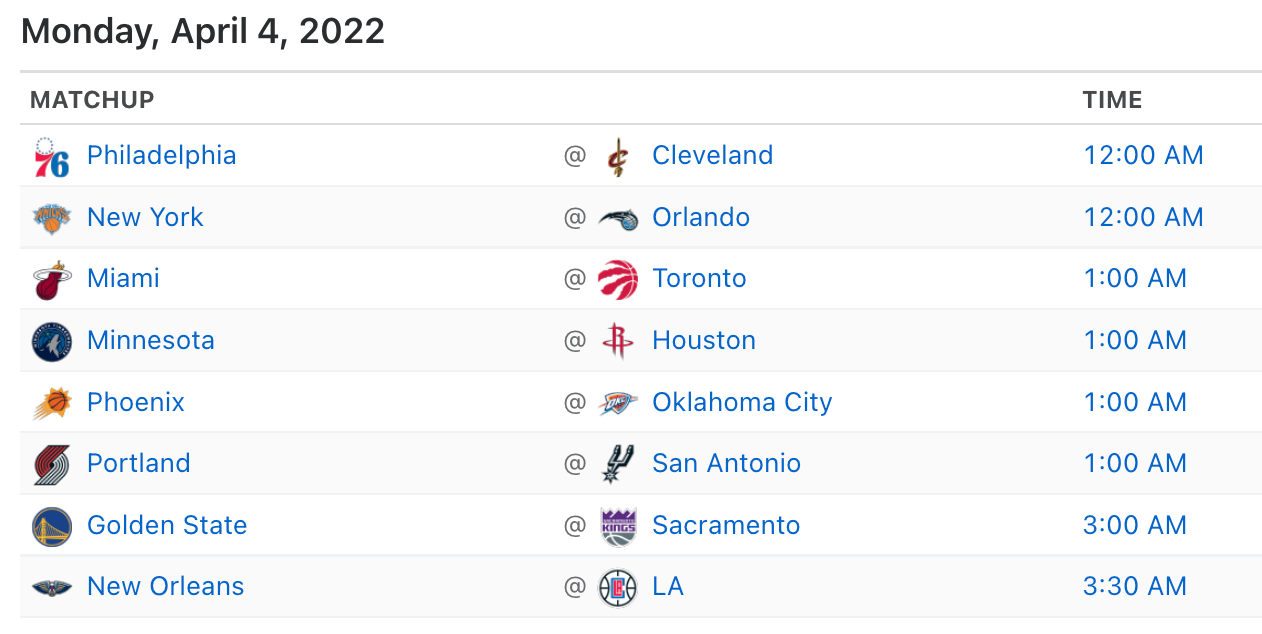This screenshot has height=634, width=1262.
Task: Click 12:00 AM time for Philadelphia game
Action: 1144,155
